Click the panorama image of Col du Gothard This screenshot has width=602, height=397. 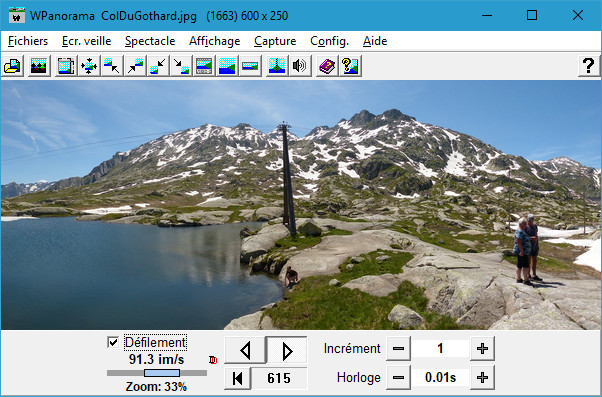(301, 205)
